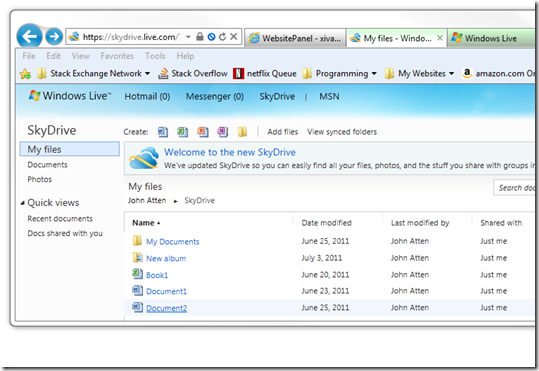Viewport: 539px width, 371px height.
Task: Create a new OneNote notebook icon
Action: 223,132
